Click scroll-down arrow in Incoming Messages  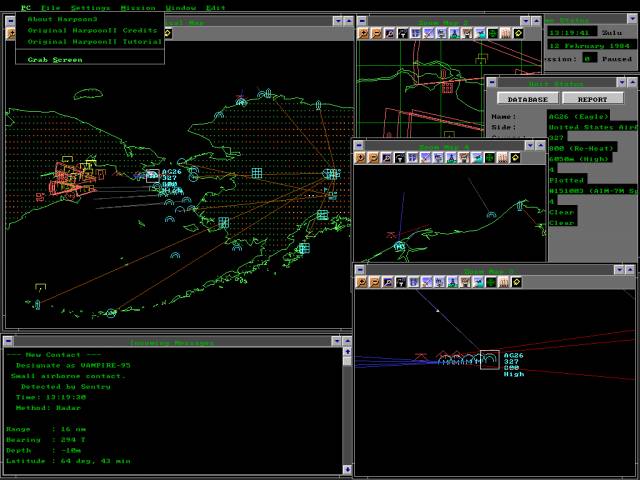click(x=347, y=469)
